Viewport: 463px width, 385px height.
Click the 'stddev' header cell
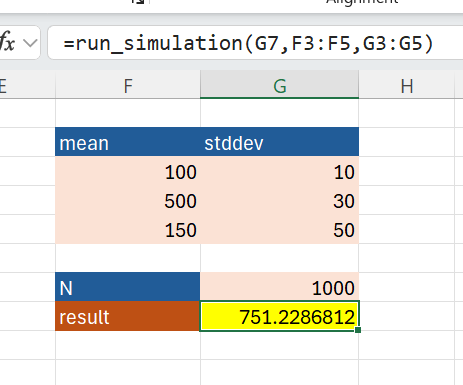pos(280,142)
